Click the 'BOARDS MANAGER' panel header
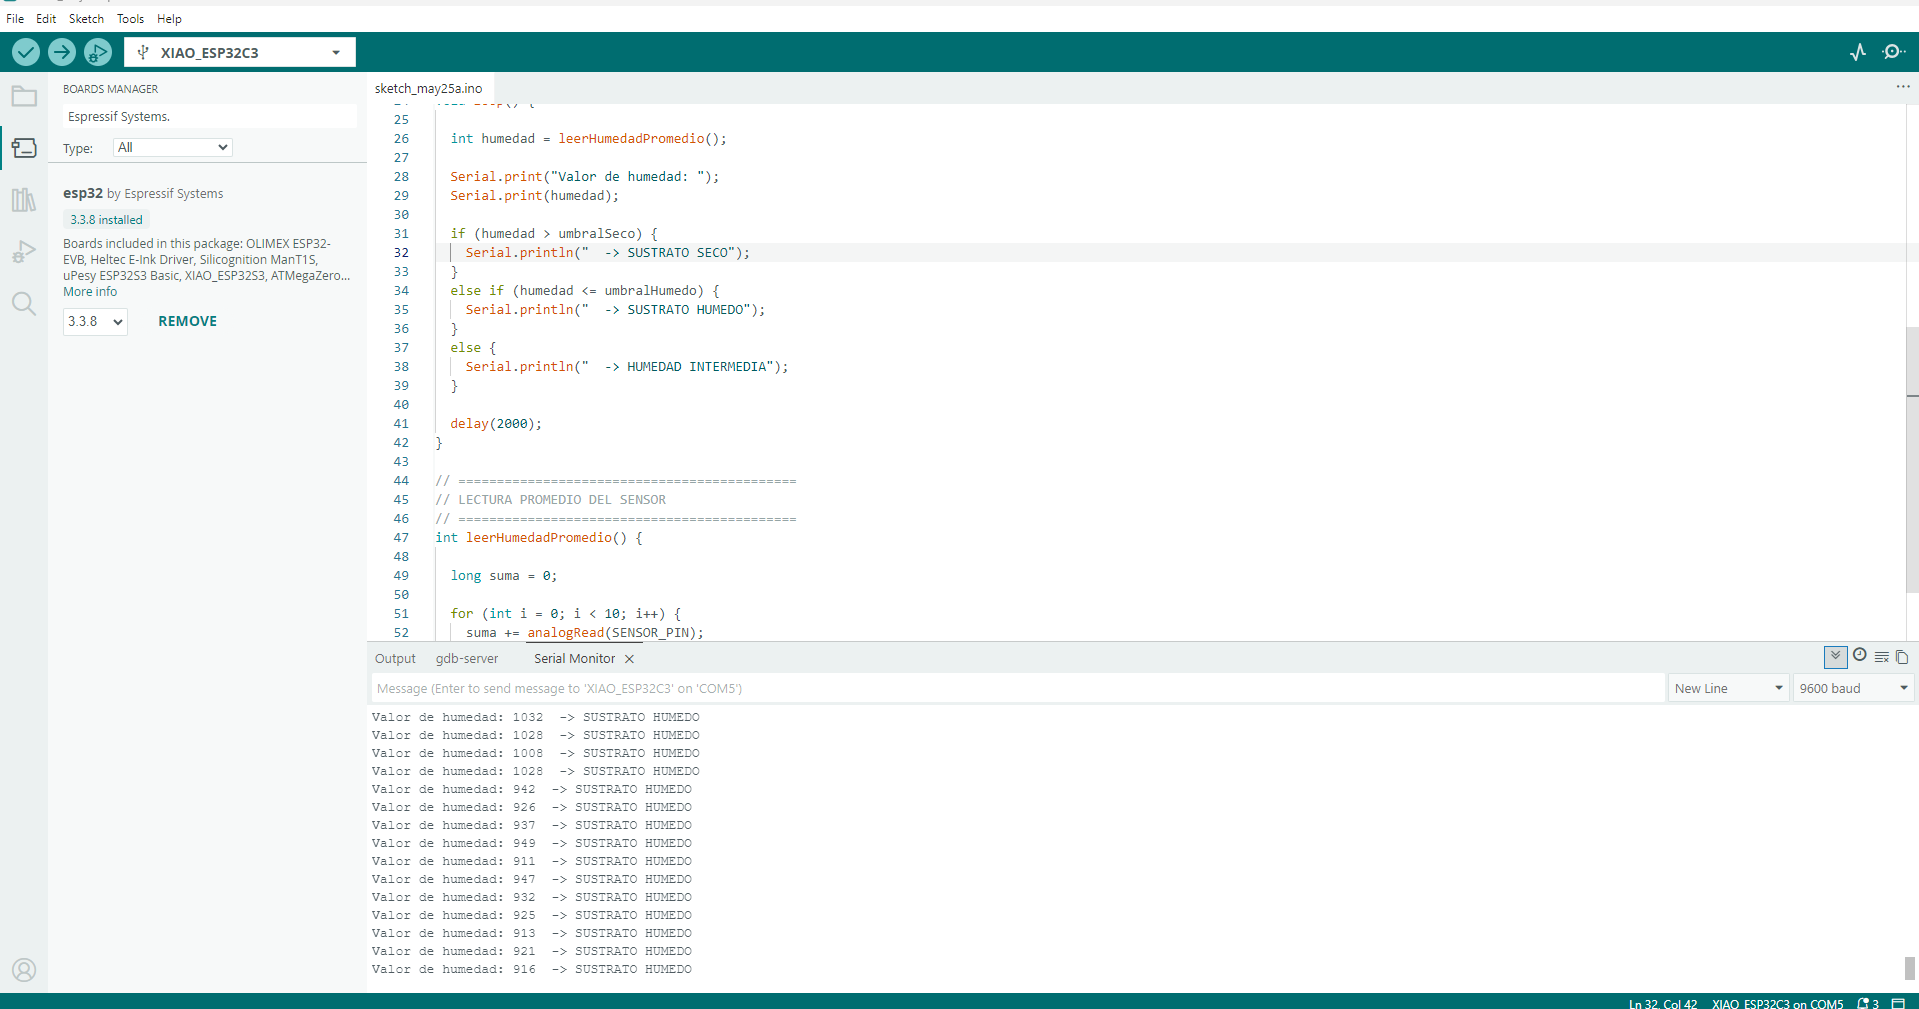 click(x=111, y=89)
